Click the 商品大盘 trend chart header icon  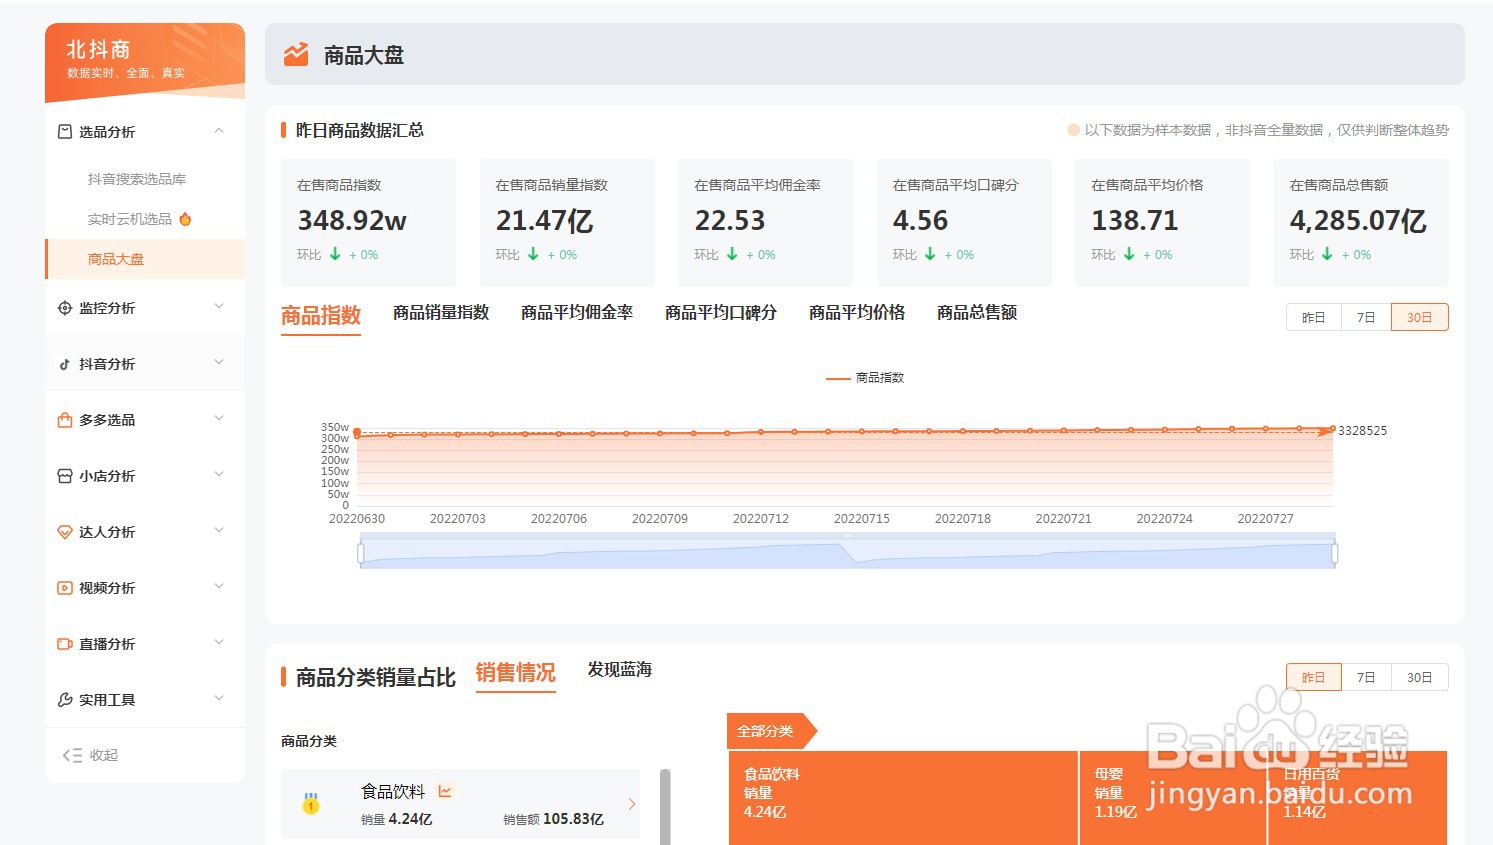[296, 54]
